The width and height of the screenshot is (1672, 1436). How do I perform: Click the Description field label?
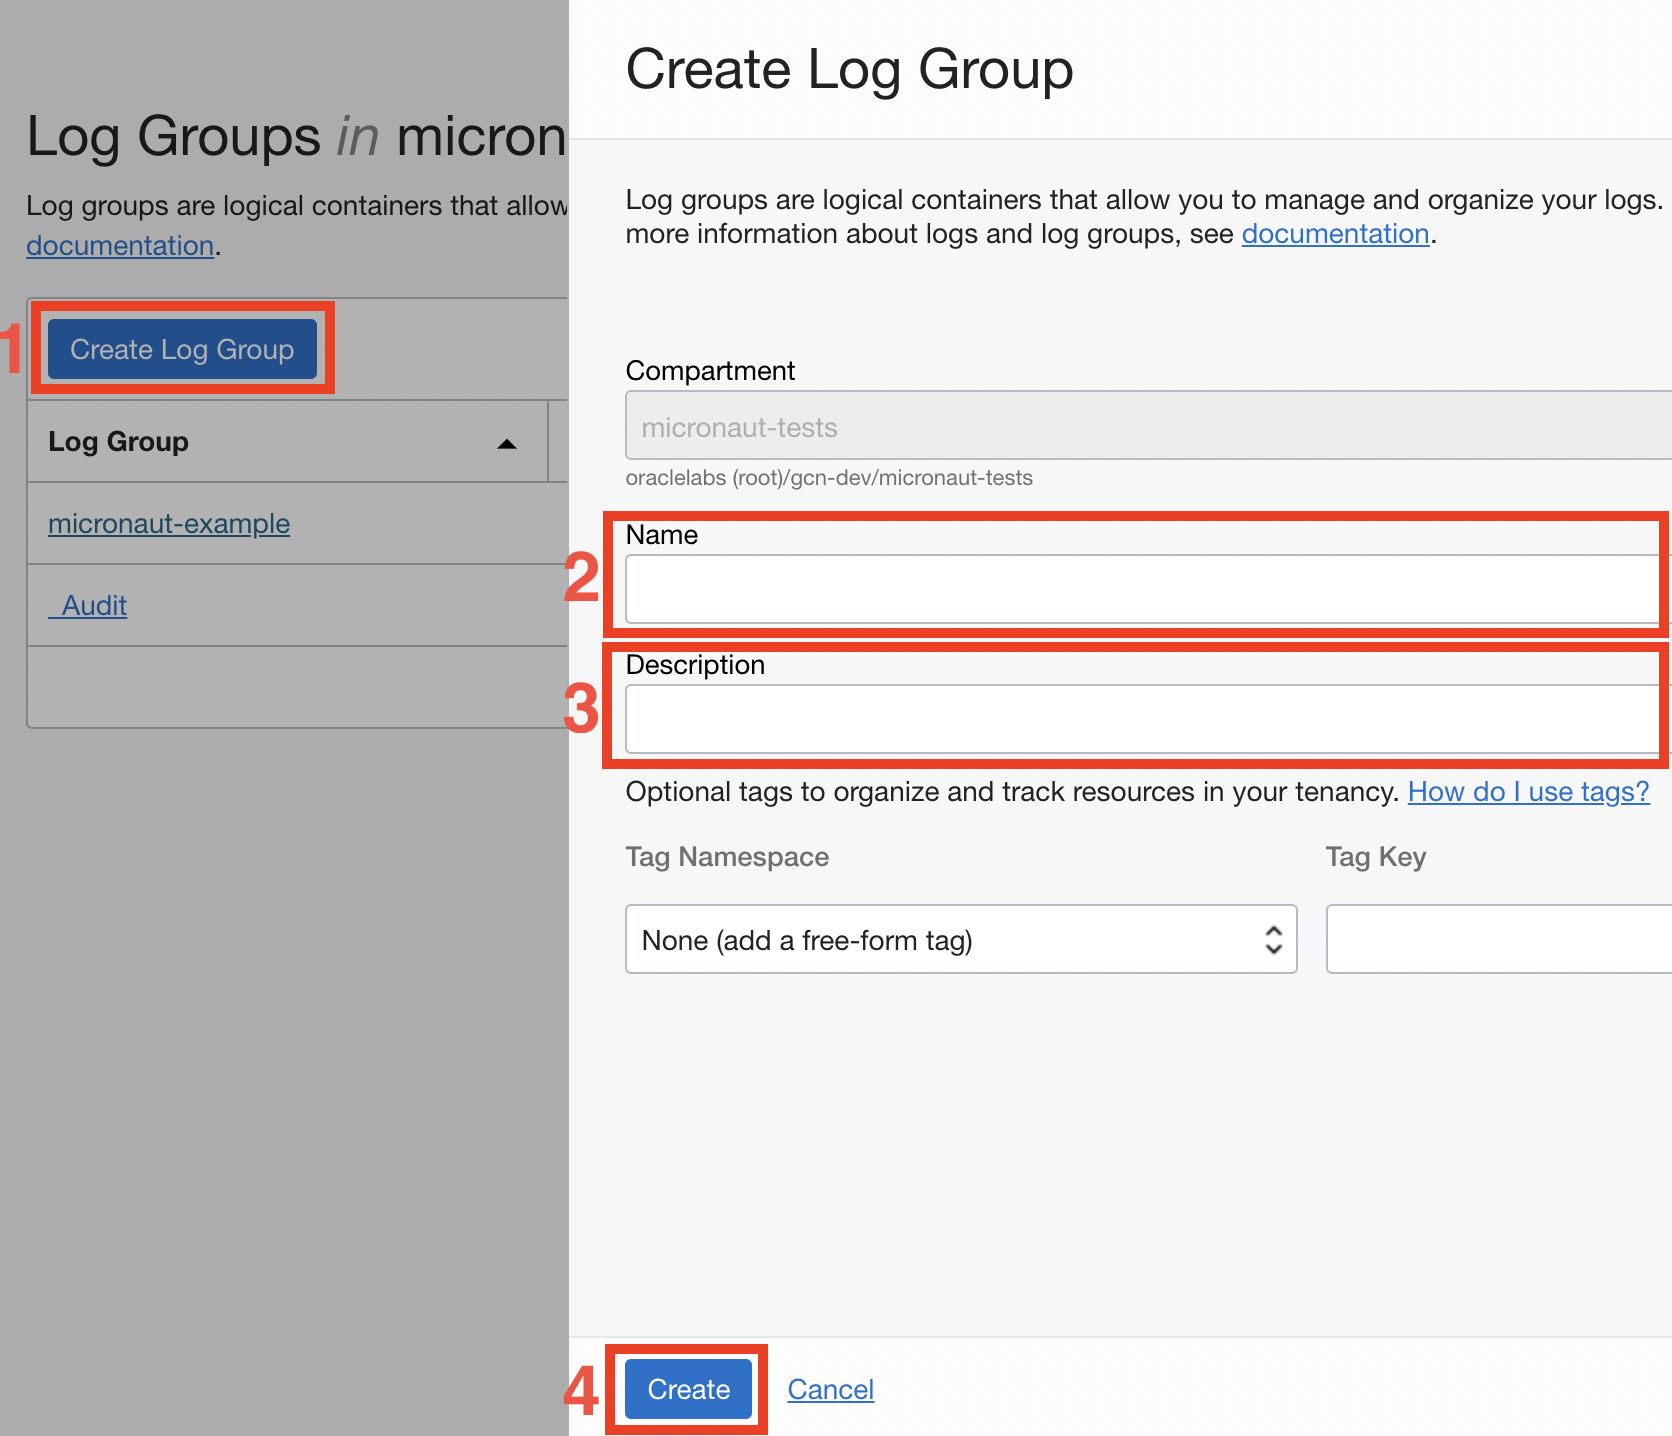click(x=695, y=665)
